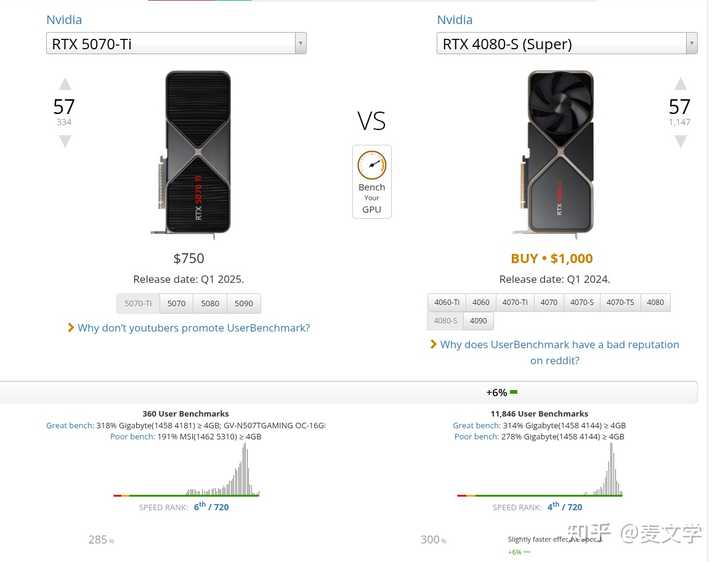
Task: Click the +6% comparison bar
Action: 349,393
